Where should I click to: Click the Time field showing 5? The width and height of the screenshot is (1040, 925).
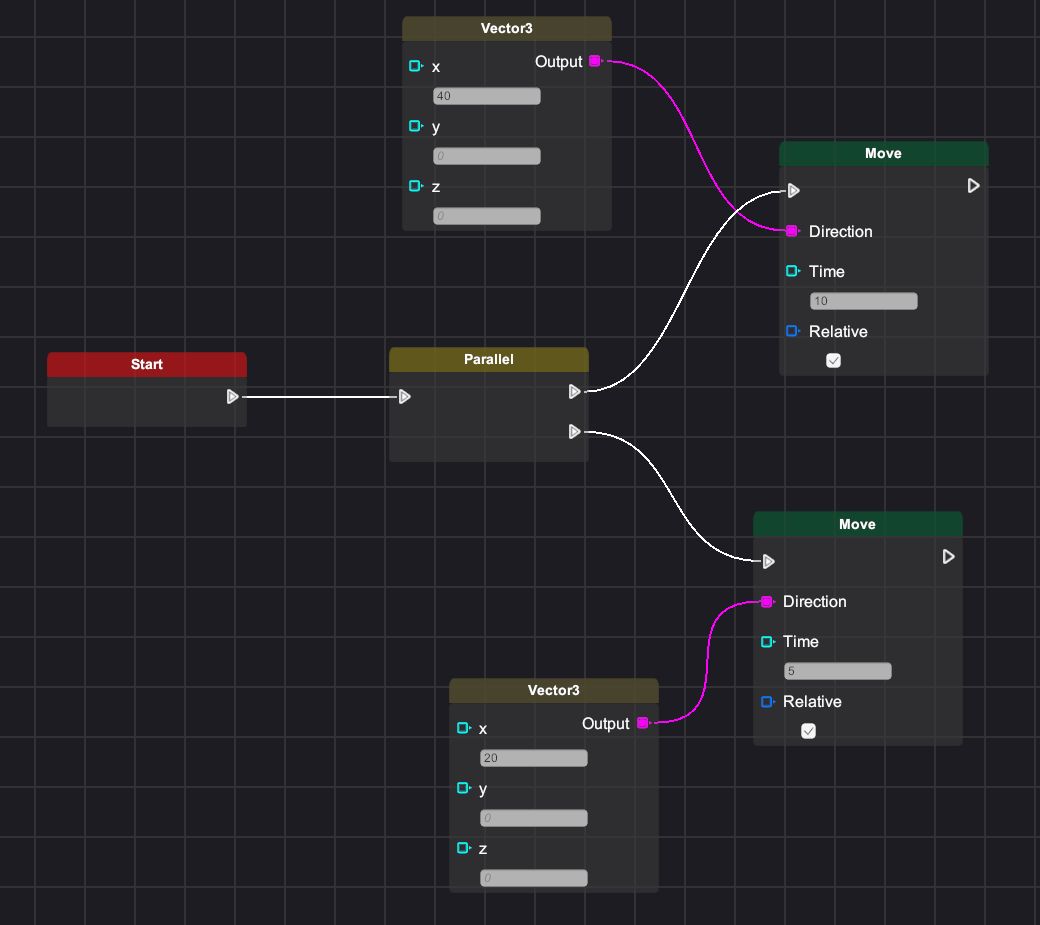click(x=837, y=671)
